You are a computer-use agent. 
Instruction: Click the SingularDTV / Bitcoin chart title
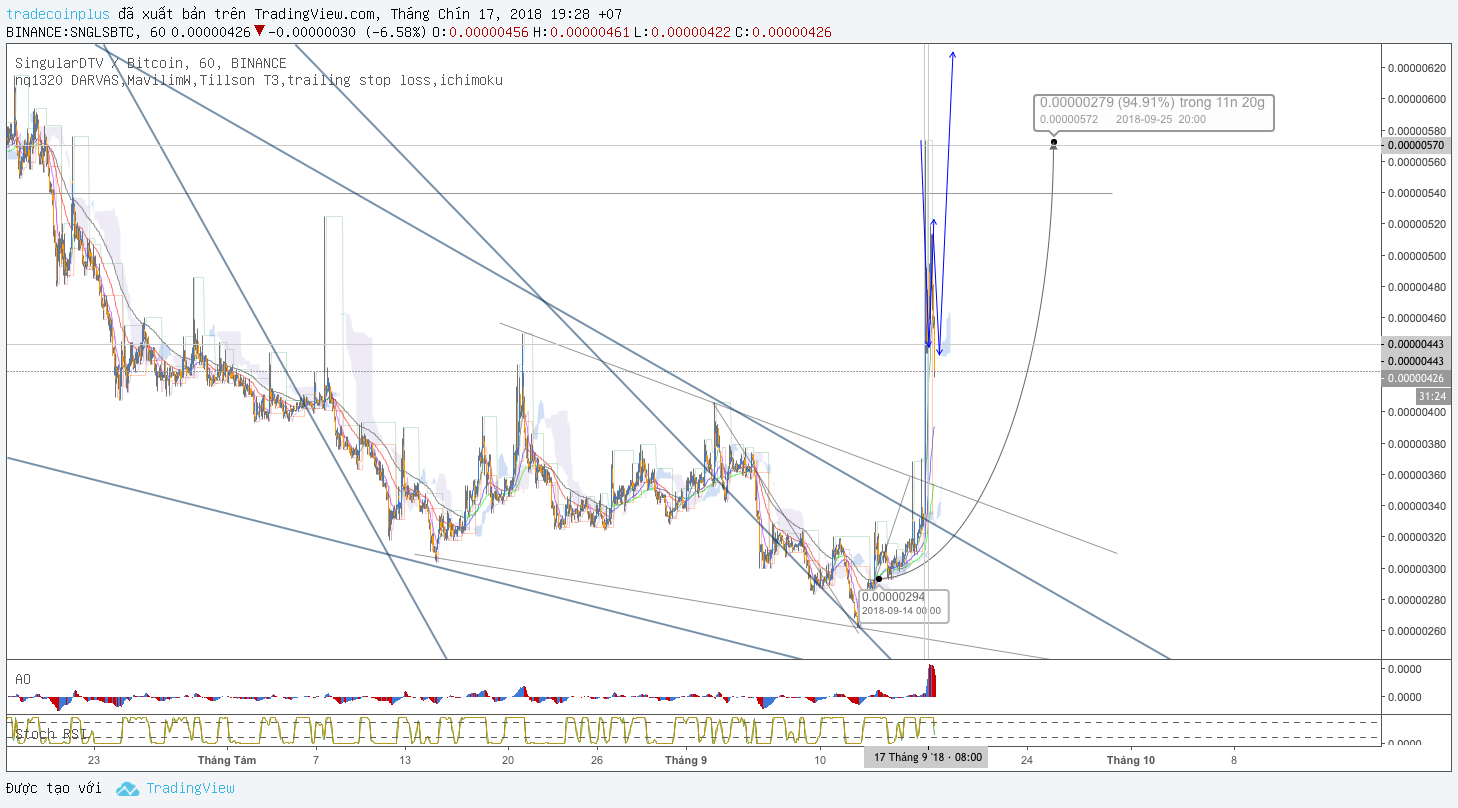150,63
